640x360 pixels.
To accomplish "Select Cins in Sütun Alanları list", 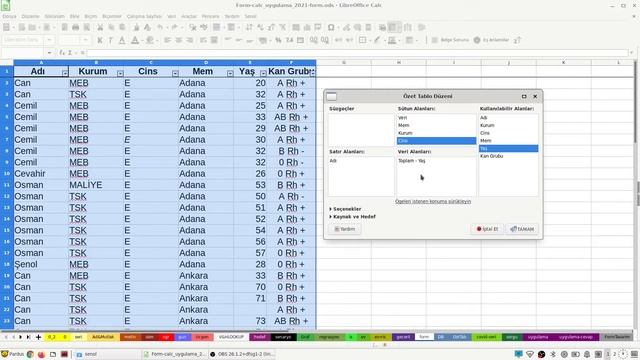I will click(x=436, y=141).
